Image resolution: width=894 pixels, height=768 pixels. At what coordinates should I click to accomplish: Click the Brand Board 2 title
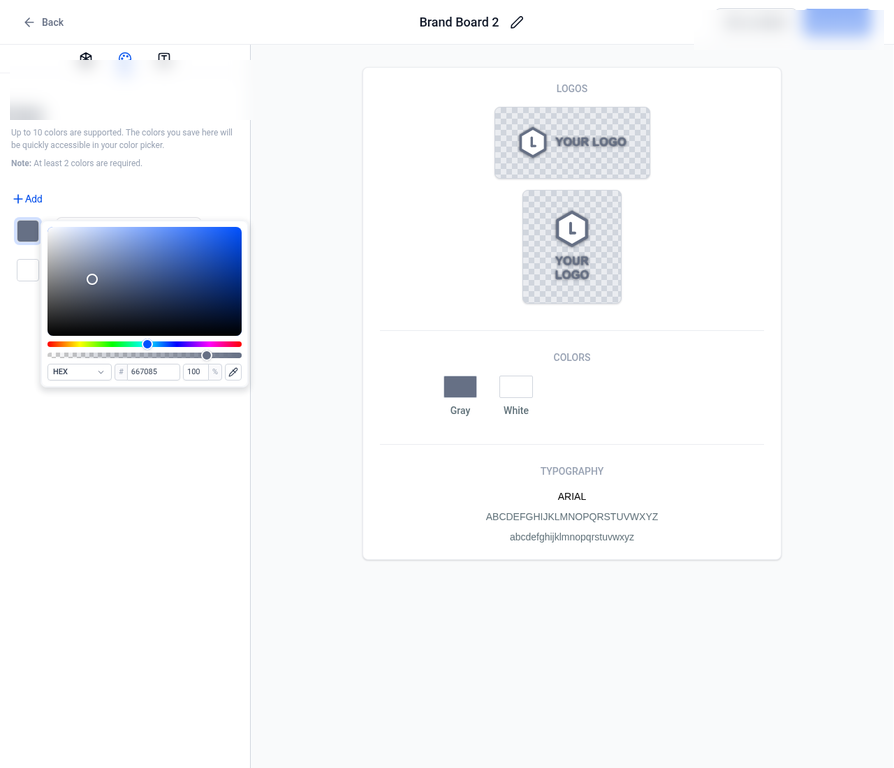coord(459,22)
